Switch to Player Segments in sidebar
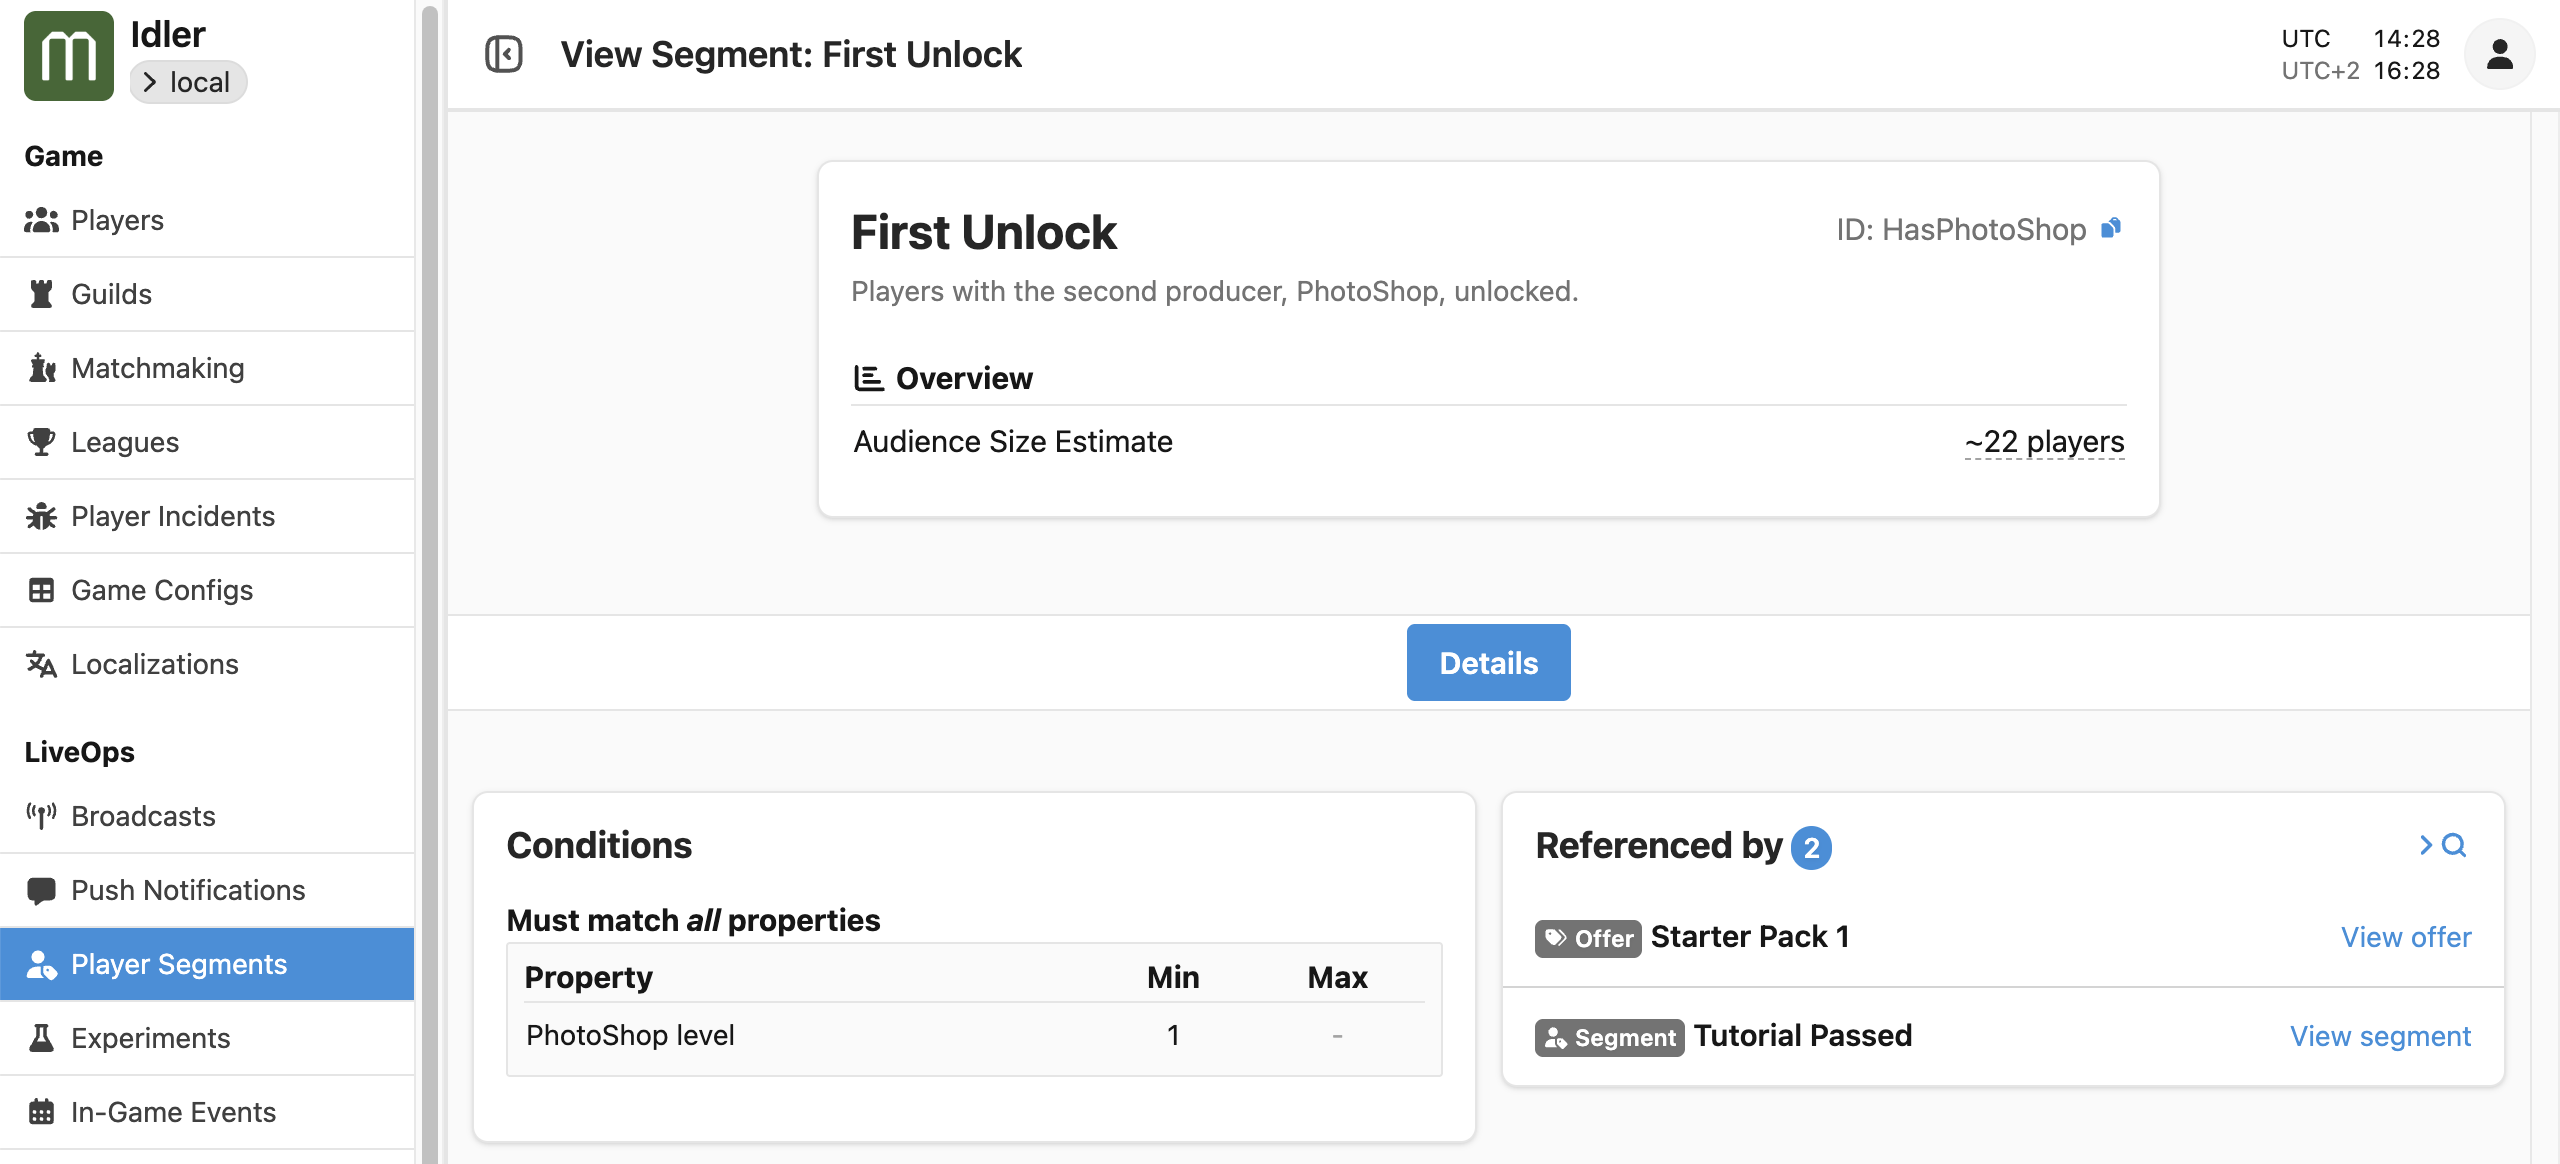This screenshot has height=1164, width=2560. 179,963
